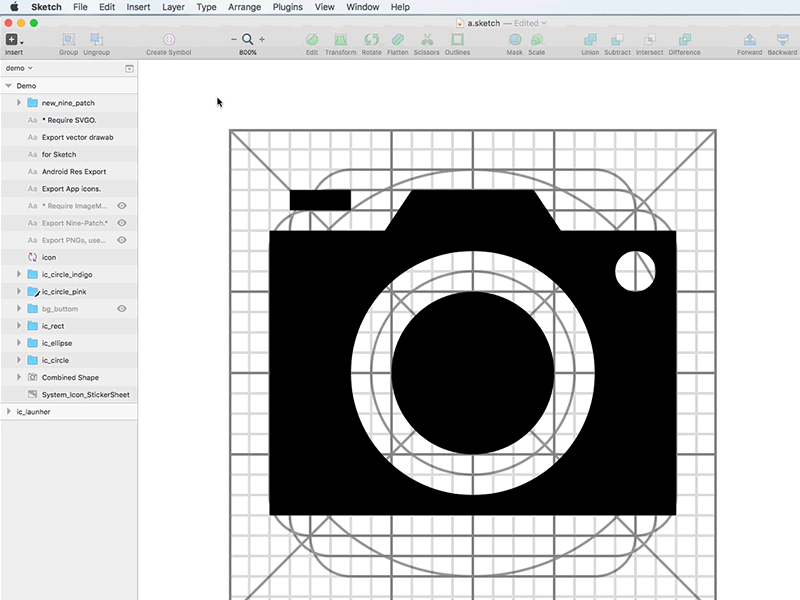
Task: Expand the ic_launher artboard
Action: 8,411
